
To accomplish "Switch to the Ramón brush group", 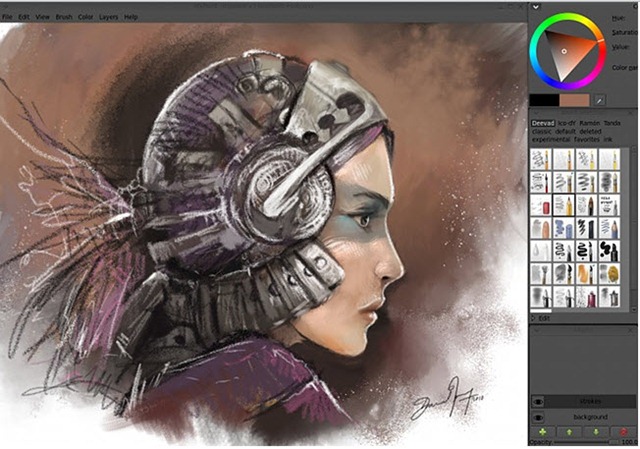I will [590, 123].
